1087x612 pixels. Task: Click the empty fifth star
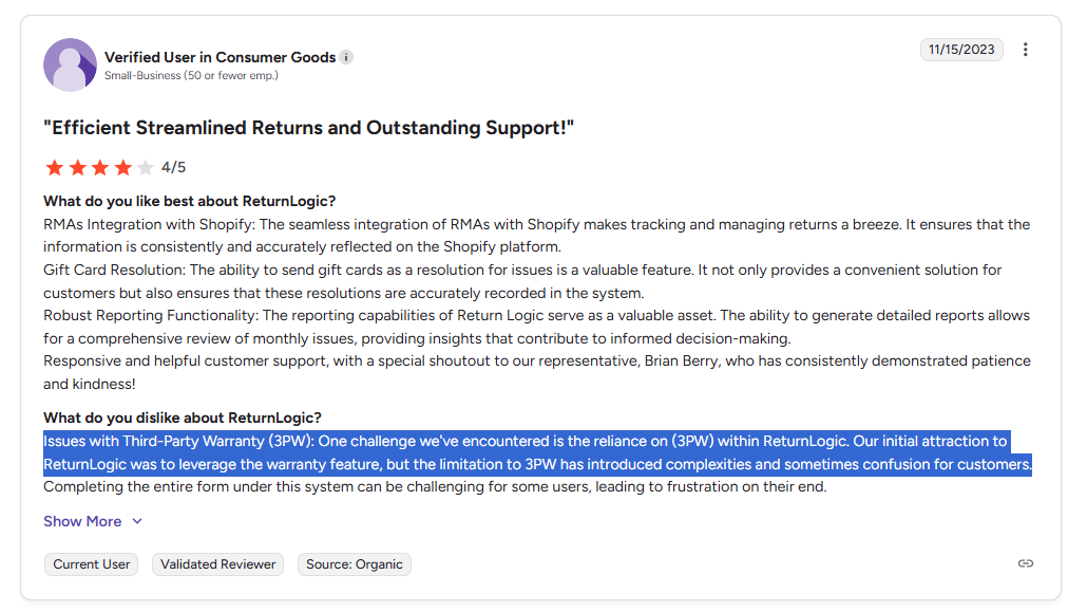click(147, 167)
